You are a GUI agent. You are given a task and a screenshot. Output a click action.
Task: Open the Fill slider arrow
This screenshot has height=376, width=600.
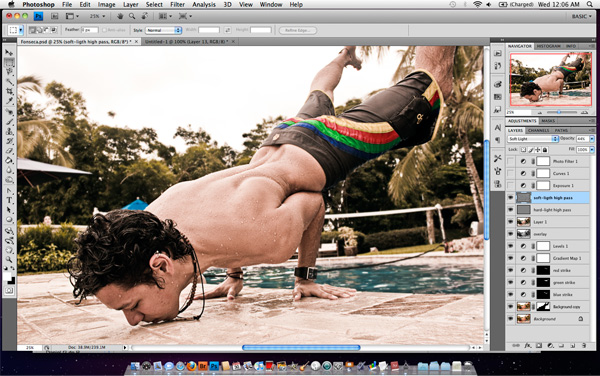592,150
